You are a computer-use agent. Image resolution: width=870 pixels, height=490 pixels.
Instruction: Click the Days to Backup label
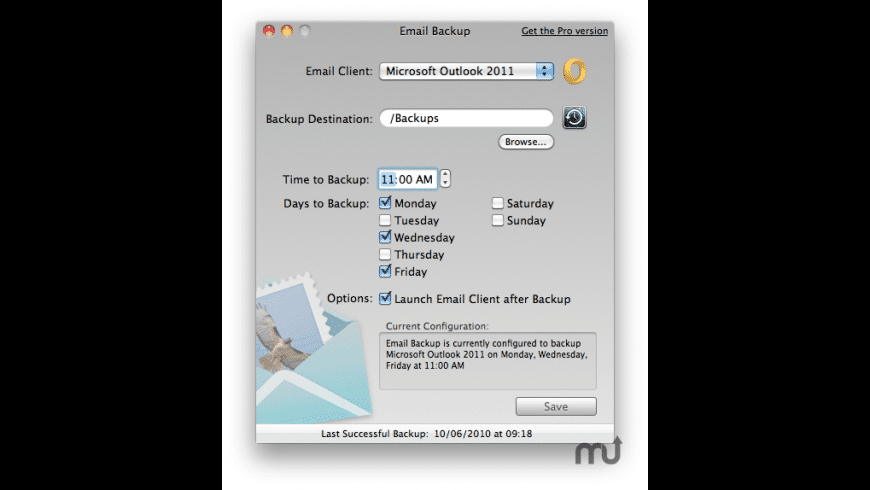click(326, 204)
